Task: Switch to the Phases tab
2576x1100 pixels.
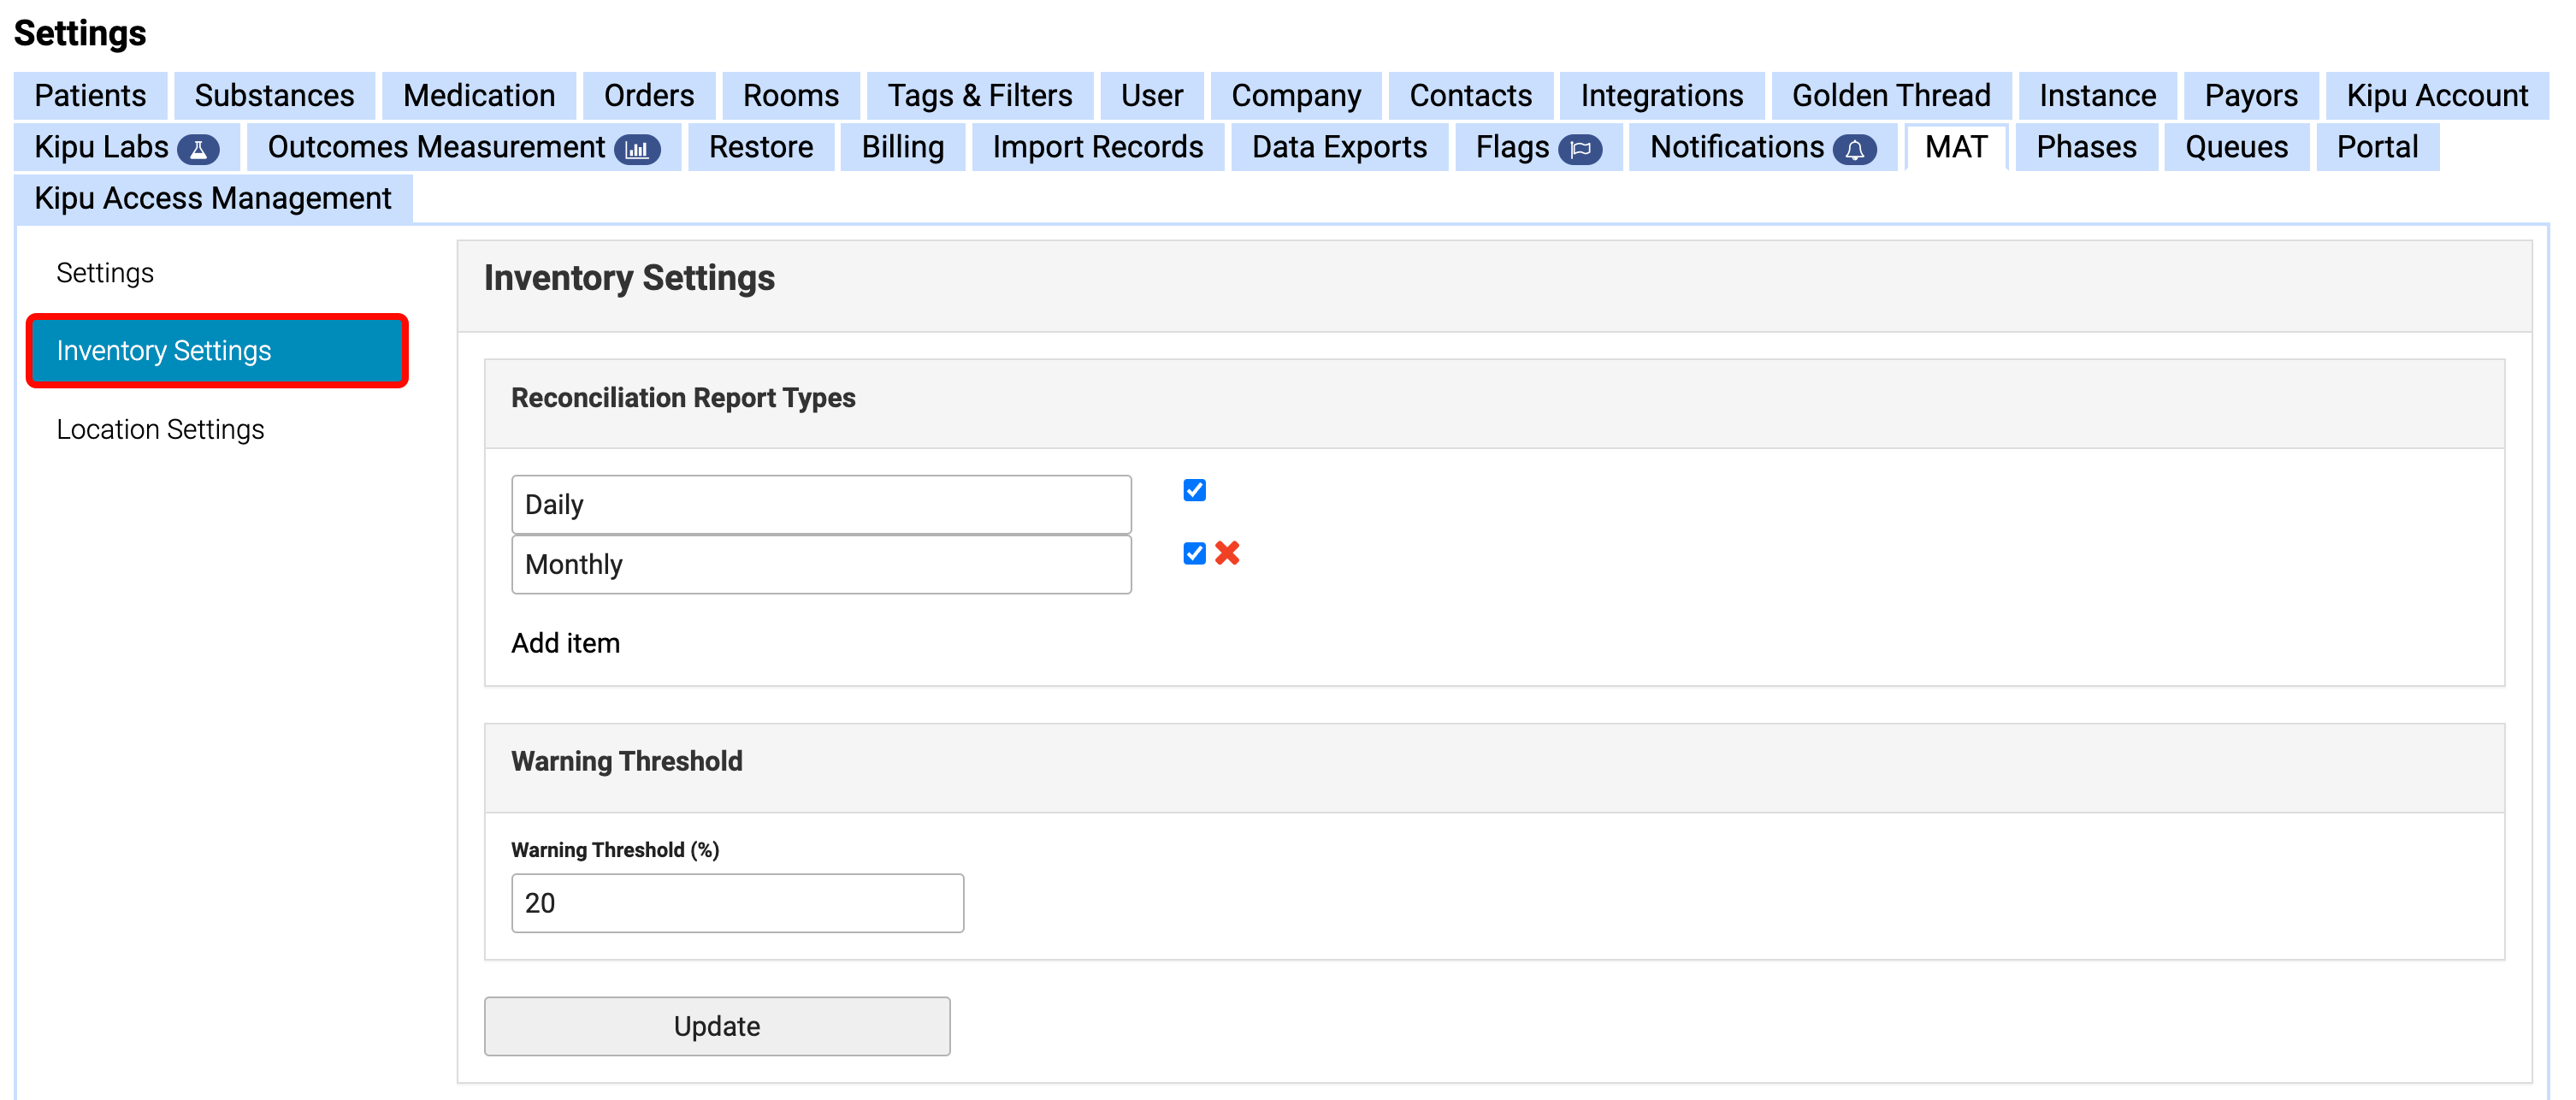Action: [2085, 147]
